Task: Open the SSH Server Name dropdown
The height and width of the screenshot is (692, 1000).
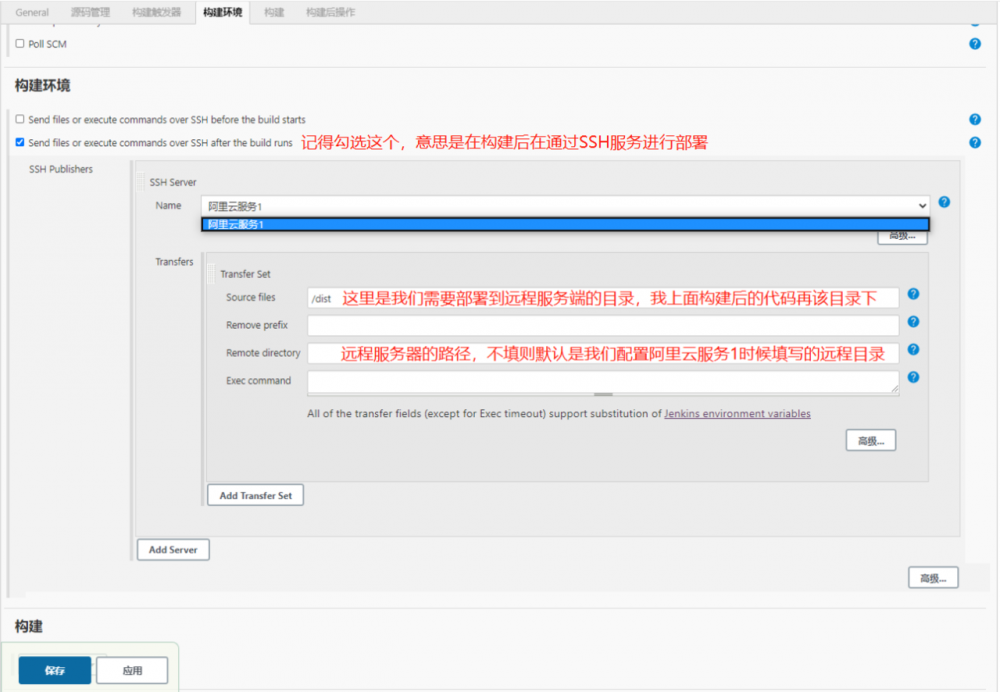Action: (565, 206)
